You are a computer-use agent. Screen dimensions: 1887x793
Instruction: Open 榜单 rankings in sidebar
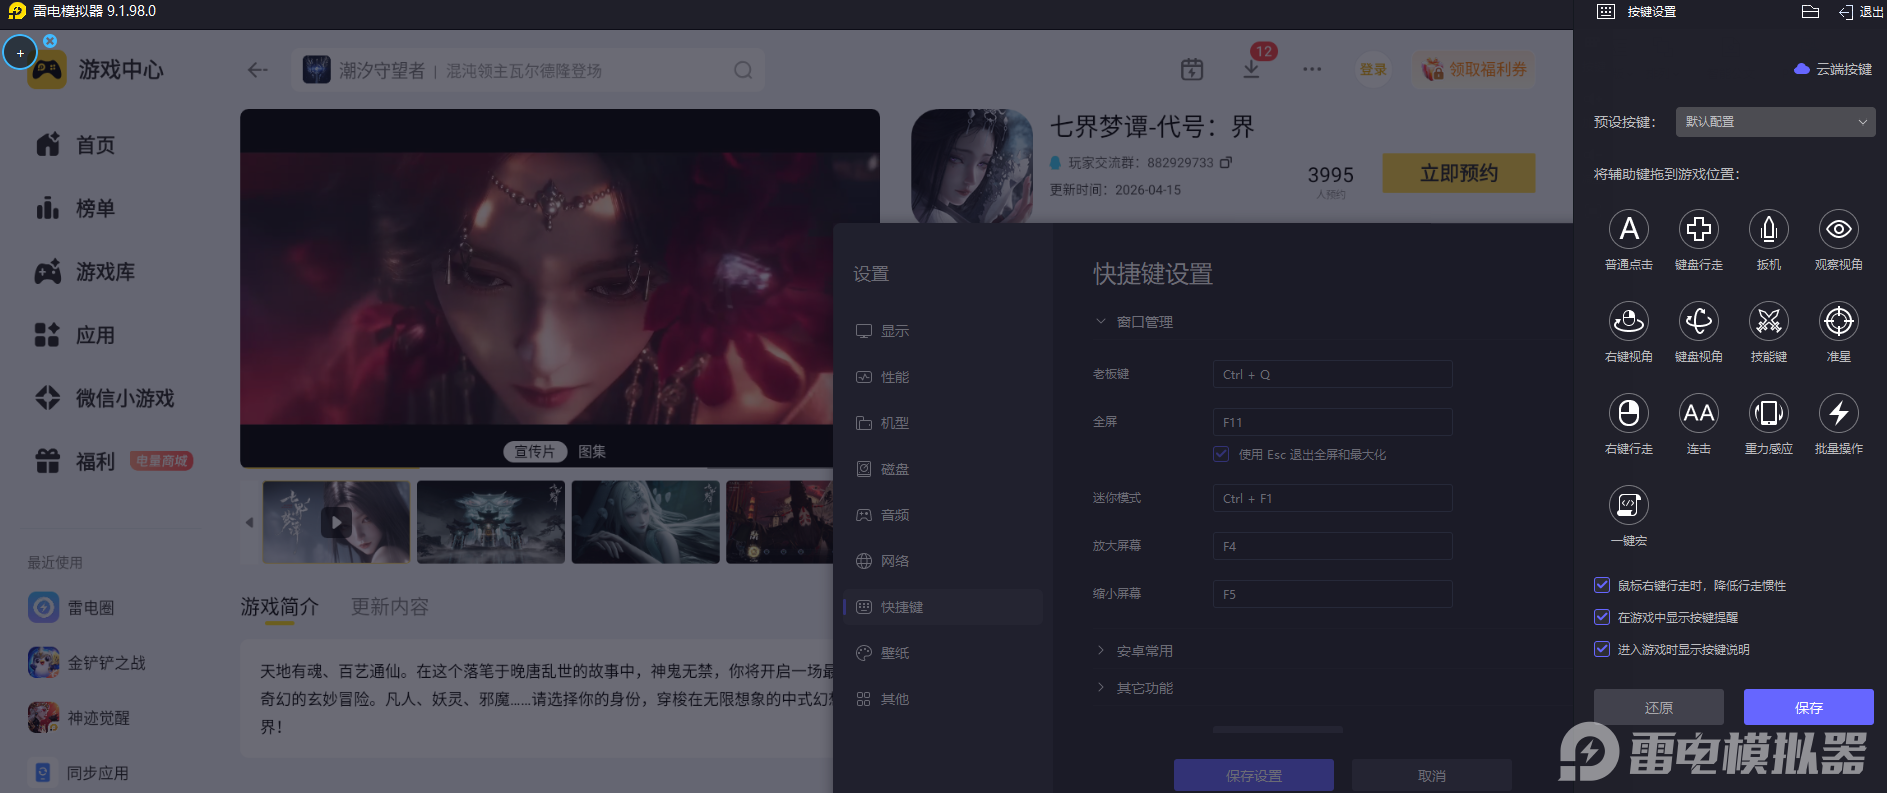tap(76, 208)
